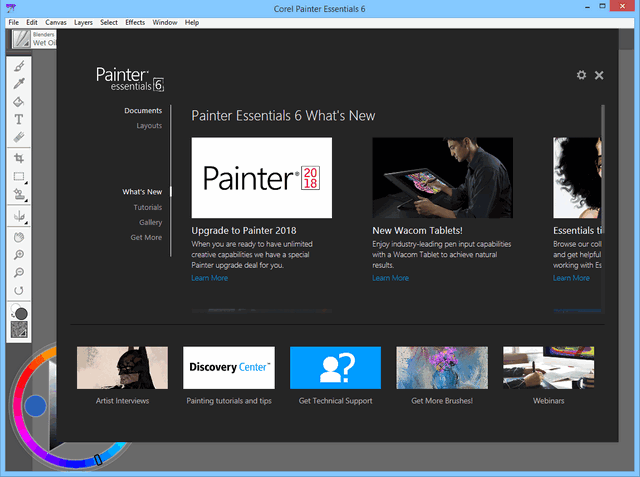This screenshot has width=640, height=477.
Task: Select the Eraser tool
Action: pyautogui.click(x=19, y=138)
